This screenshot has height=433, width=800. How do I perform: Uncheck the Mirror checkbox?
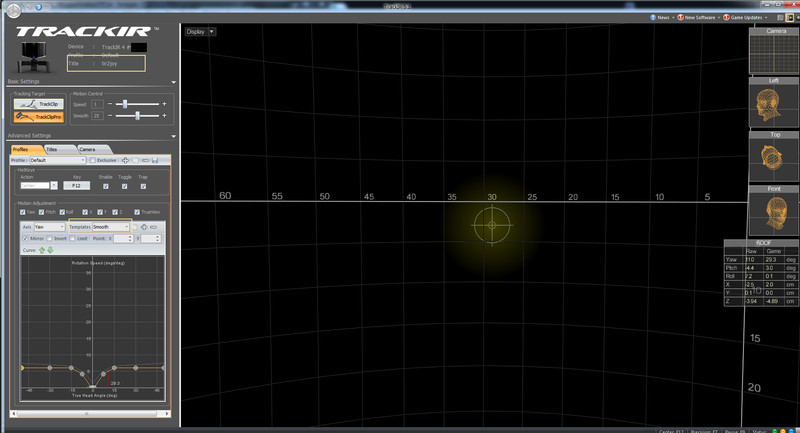coord(26,239)
